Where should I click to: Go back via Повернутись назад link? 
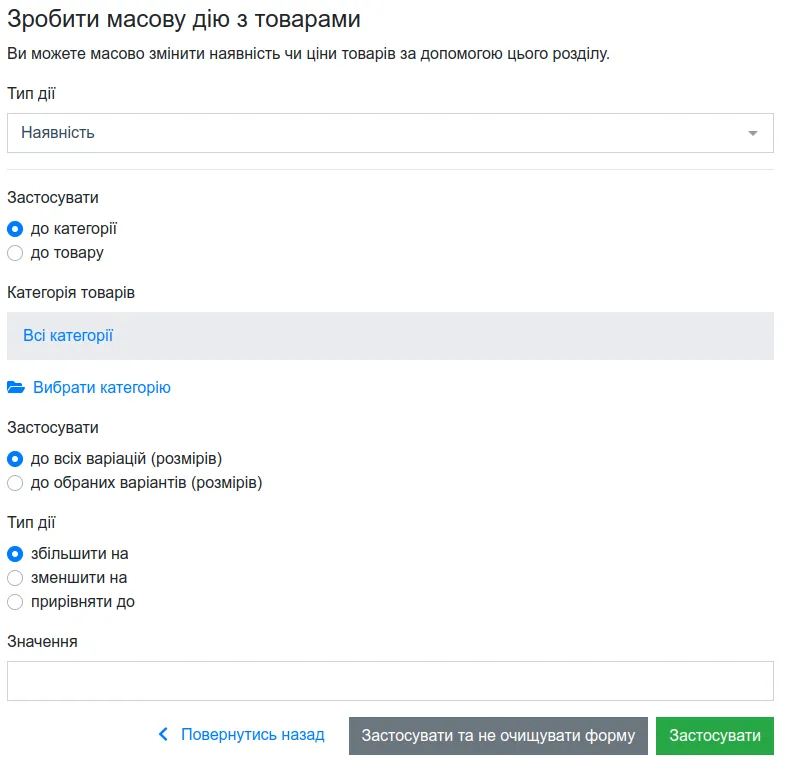point(252,734)
